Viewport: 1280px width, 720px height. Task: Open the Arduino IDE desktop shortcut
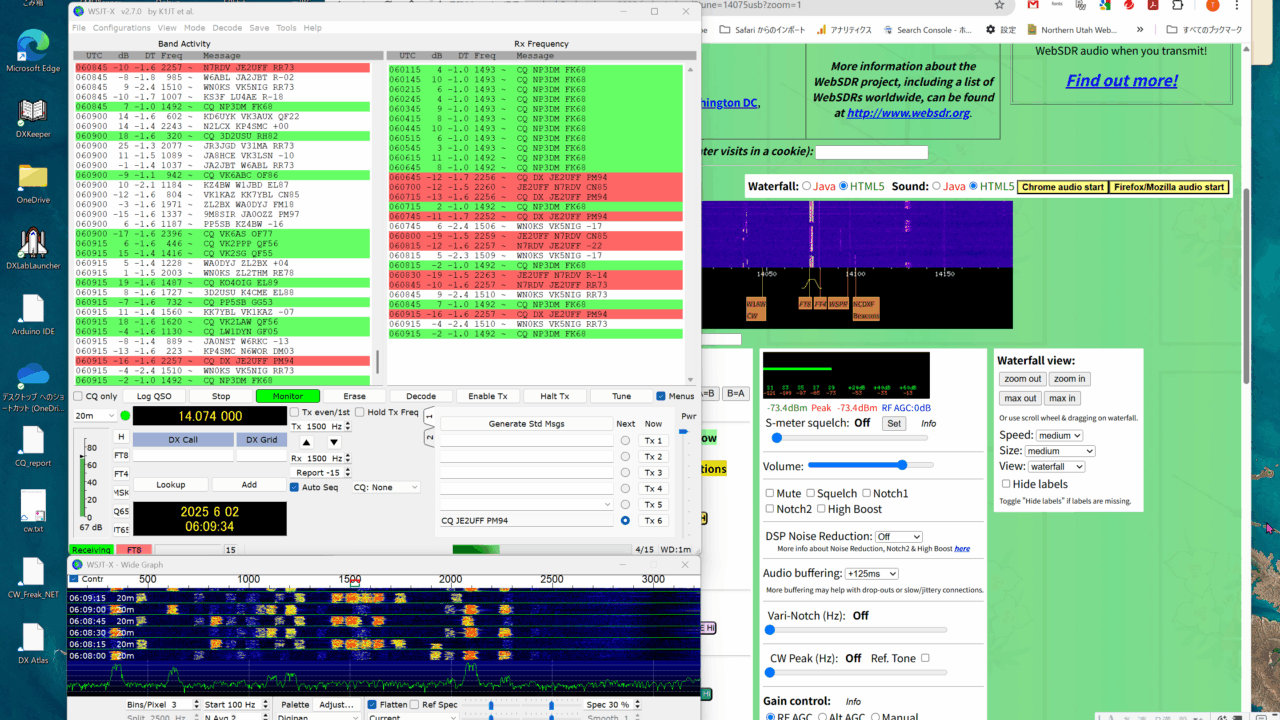coord(33,316)
